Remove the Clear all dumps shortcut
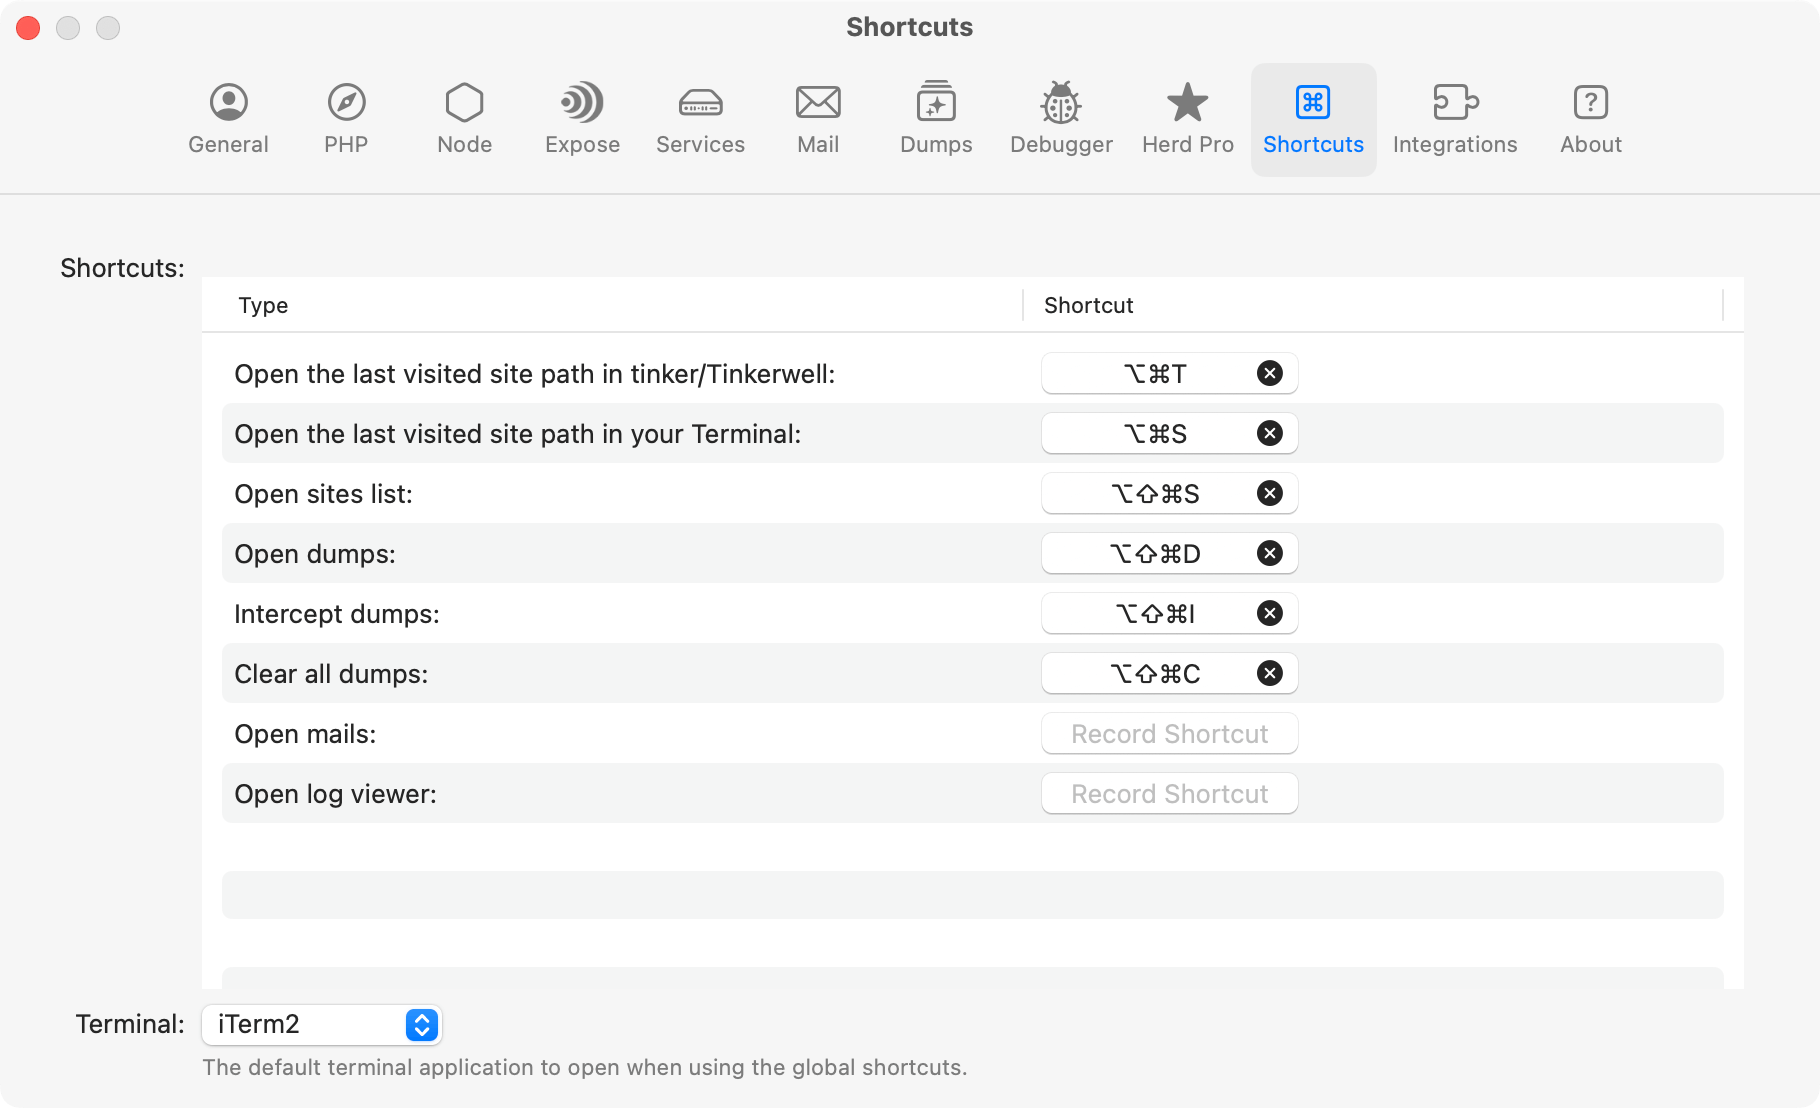1820x1108 pixels. (1270, 673)
